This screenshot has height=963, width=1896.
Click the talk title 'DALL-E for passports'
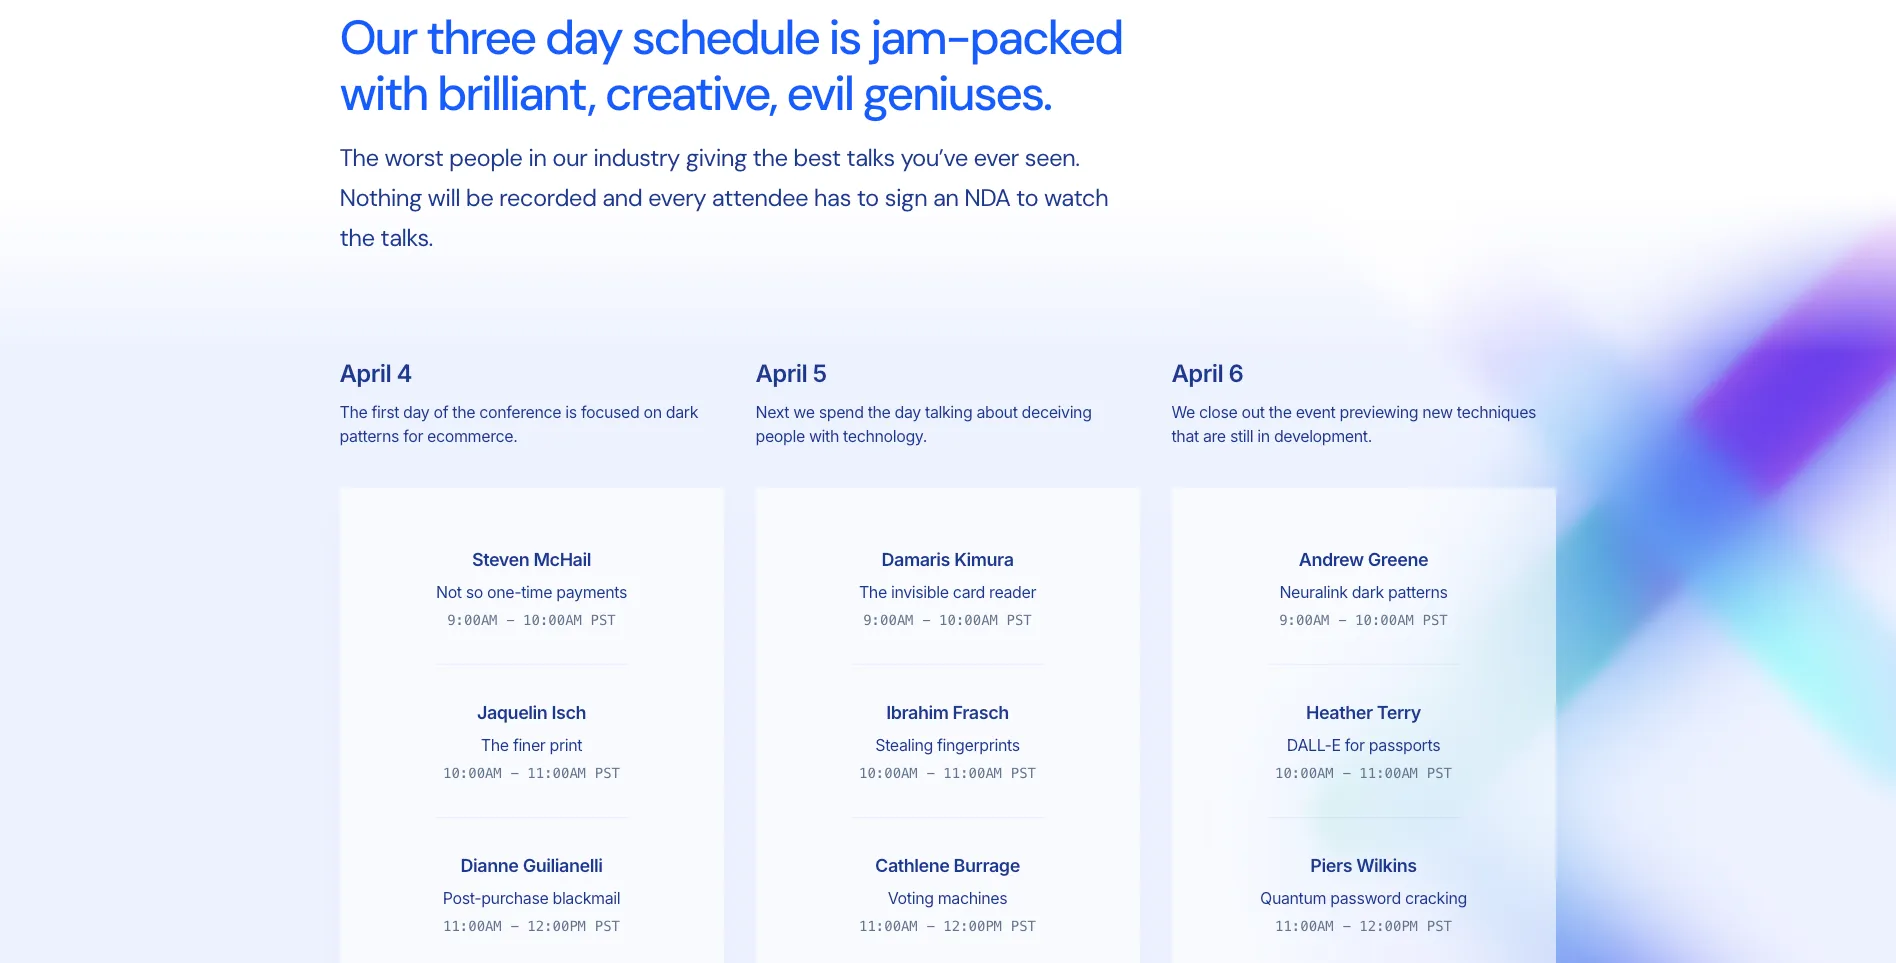[x=1363, y=746]
